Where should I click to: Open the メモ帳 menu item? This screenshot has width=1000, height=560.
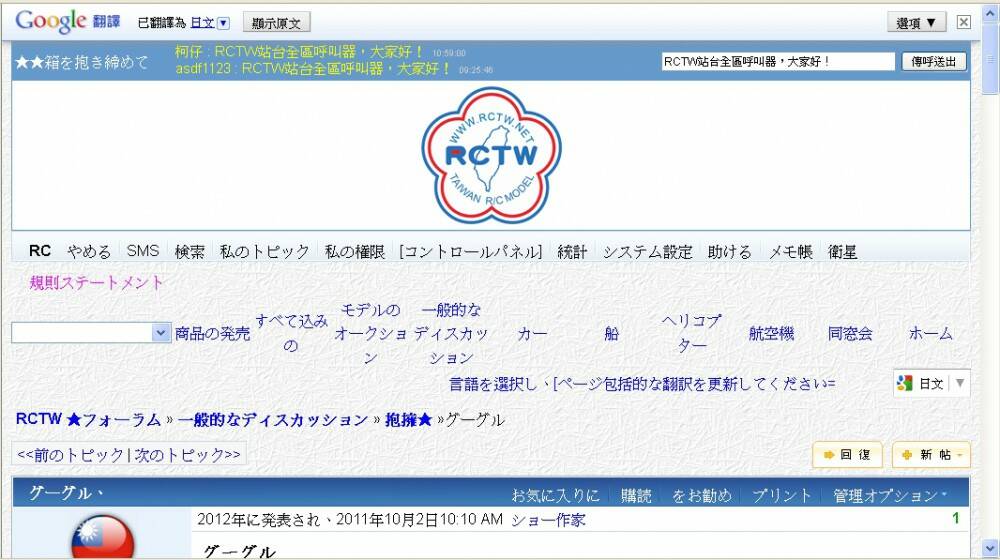790,252
